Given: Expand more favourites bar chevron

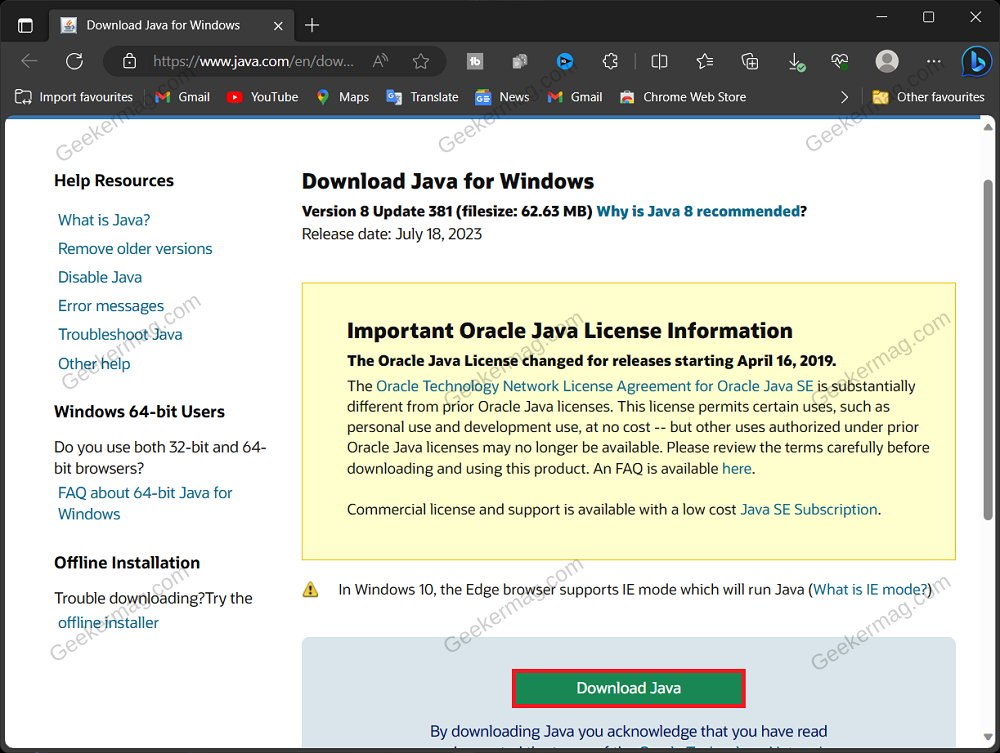Looking at the screenshot, I should pyautogui.click(x=844, y=97).
